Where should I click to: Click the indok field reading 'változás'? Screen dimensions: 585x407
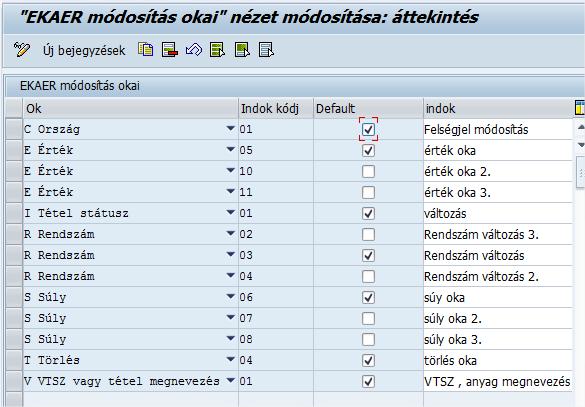point(498,213)
